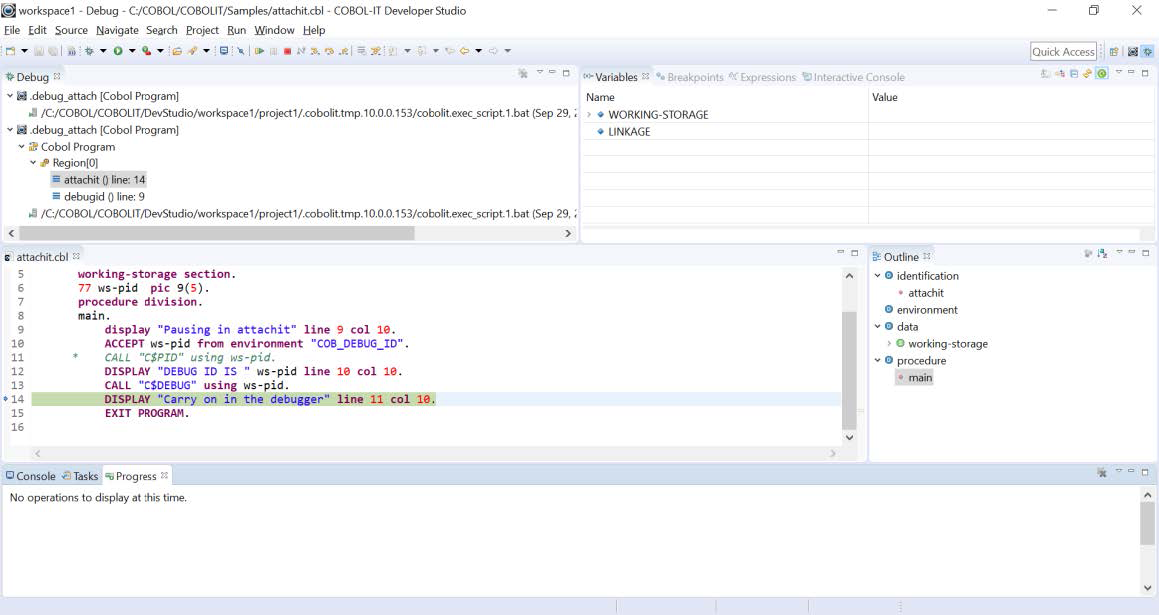Click the Step Into icon
This screenshot has width=1159, height=615.
coord(314,51)
